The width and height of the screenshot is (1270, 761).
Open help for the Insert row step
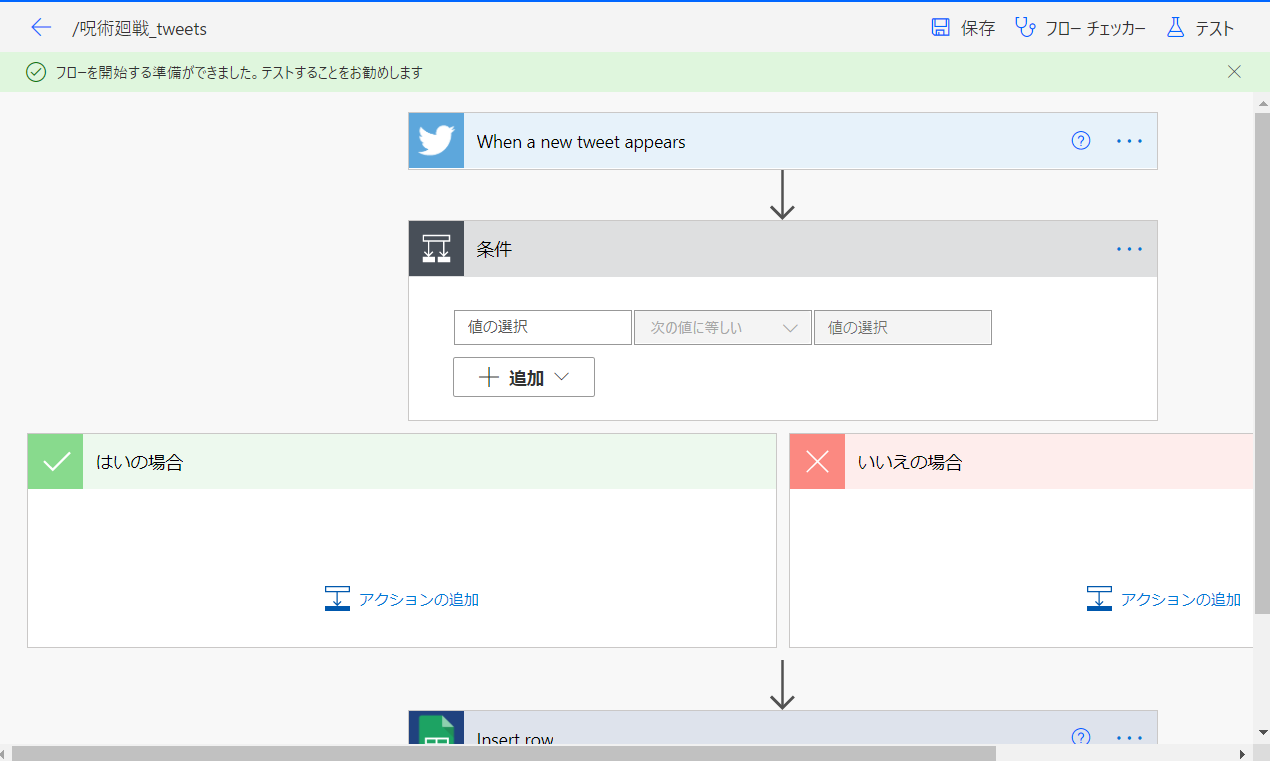point(1081,737)
